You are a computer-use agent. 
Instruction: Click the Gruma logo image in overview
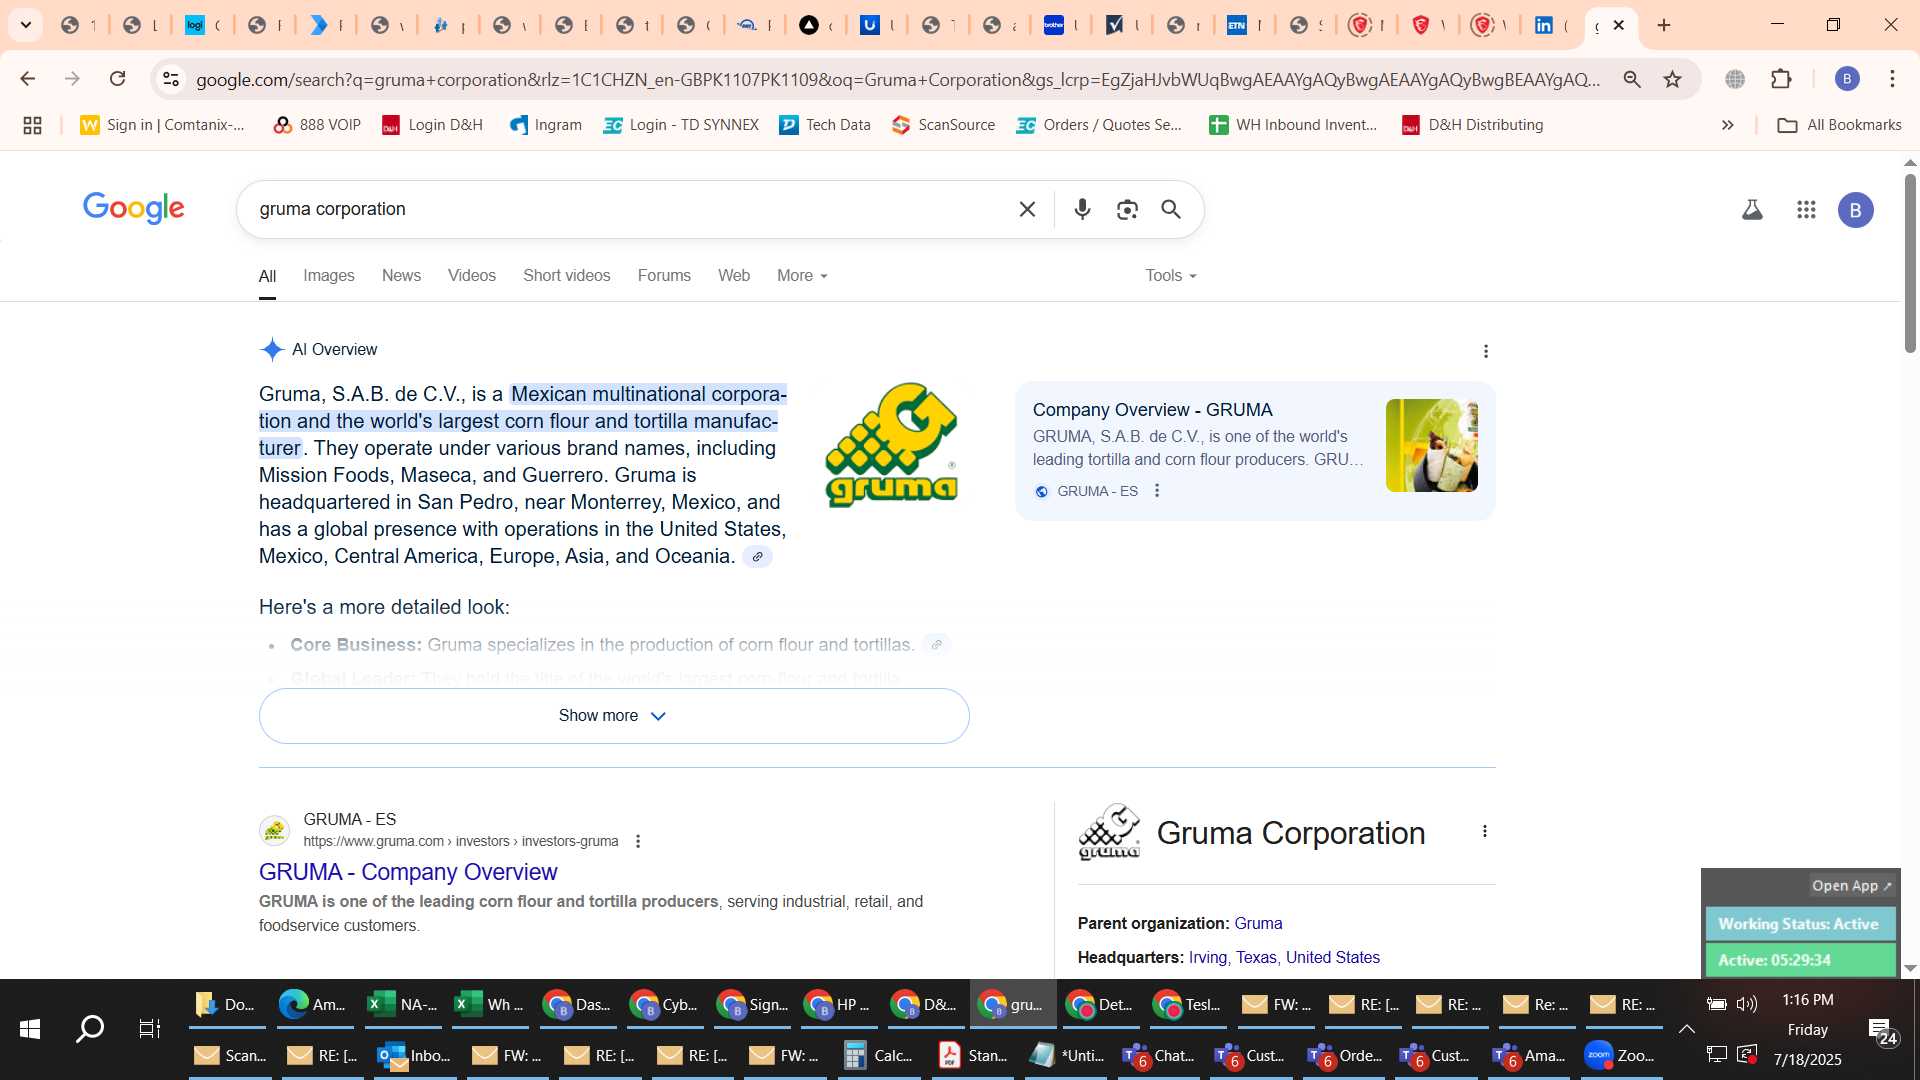coord(891,444)
